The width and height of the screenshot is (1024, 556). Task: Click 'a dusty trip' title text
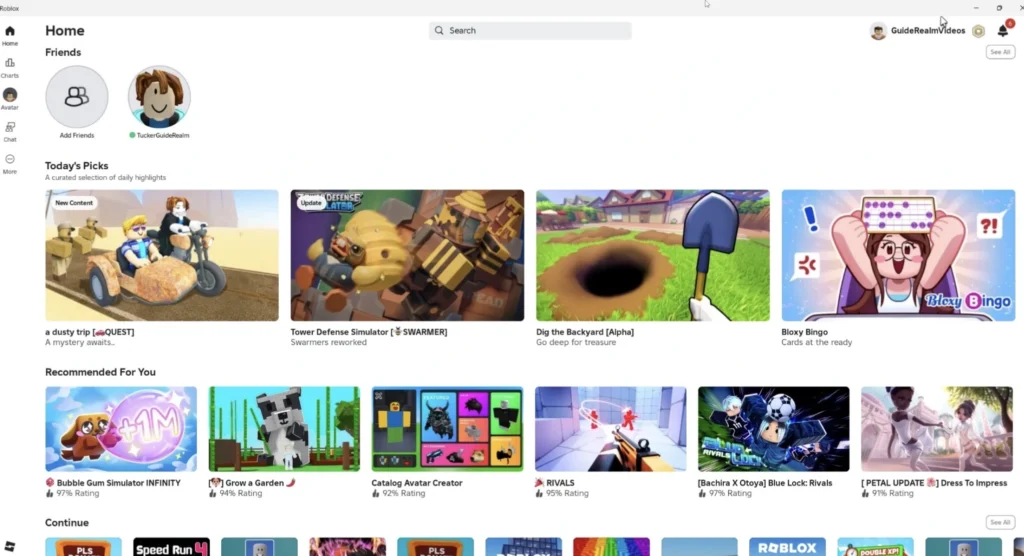pyautogui.click(x=89, y=332)
